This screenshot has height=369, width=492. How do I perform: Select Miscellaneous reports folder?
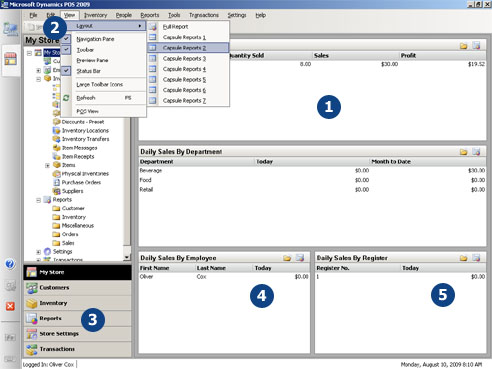78,226
